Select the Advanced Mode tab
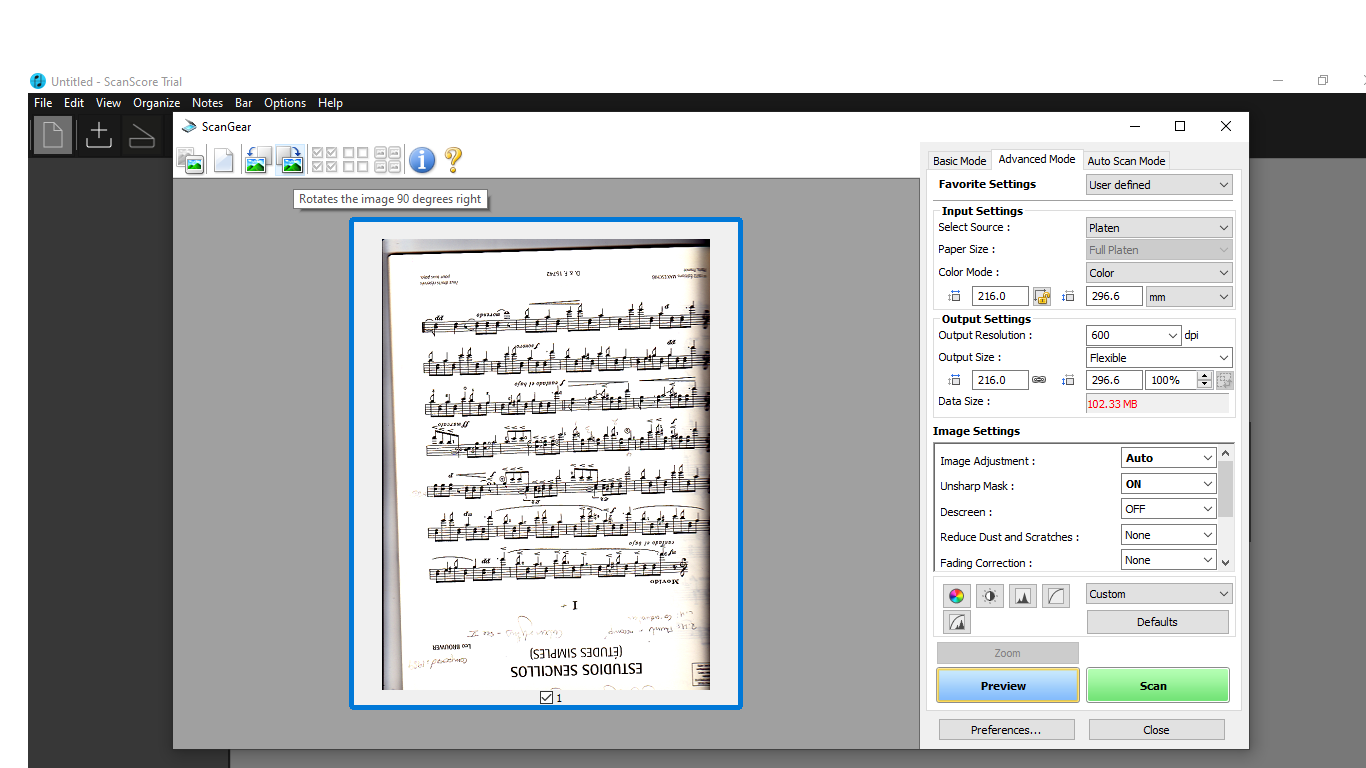The width and height of the screenshot is (1366, 768). (x=1037, y=159)
